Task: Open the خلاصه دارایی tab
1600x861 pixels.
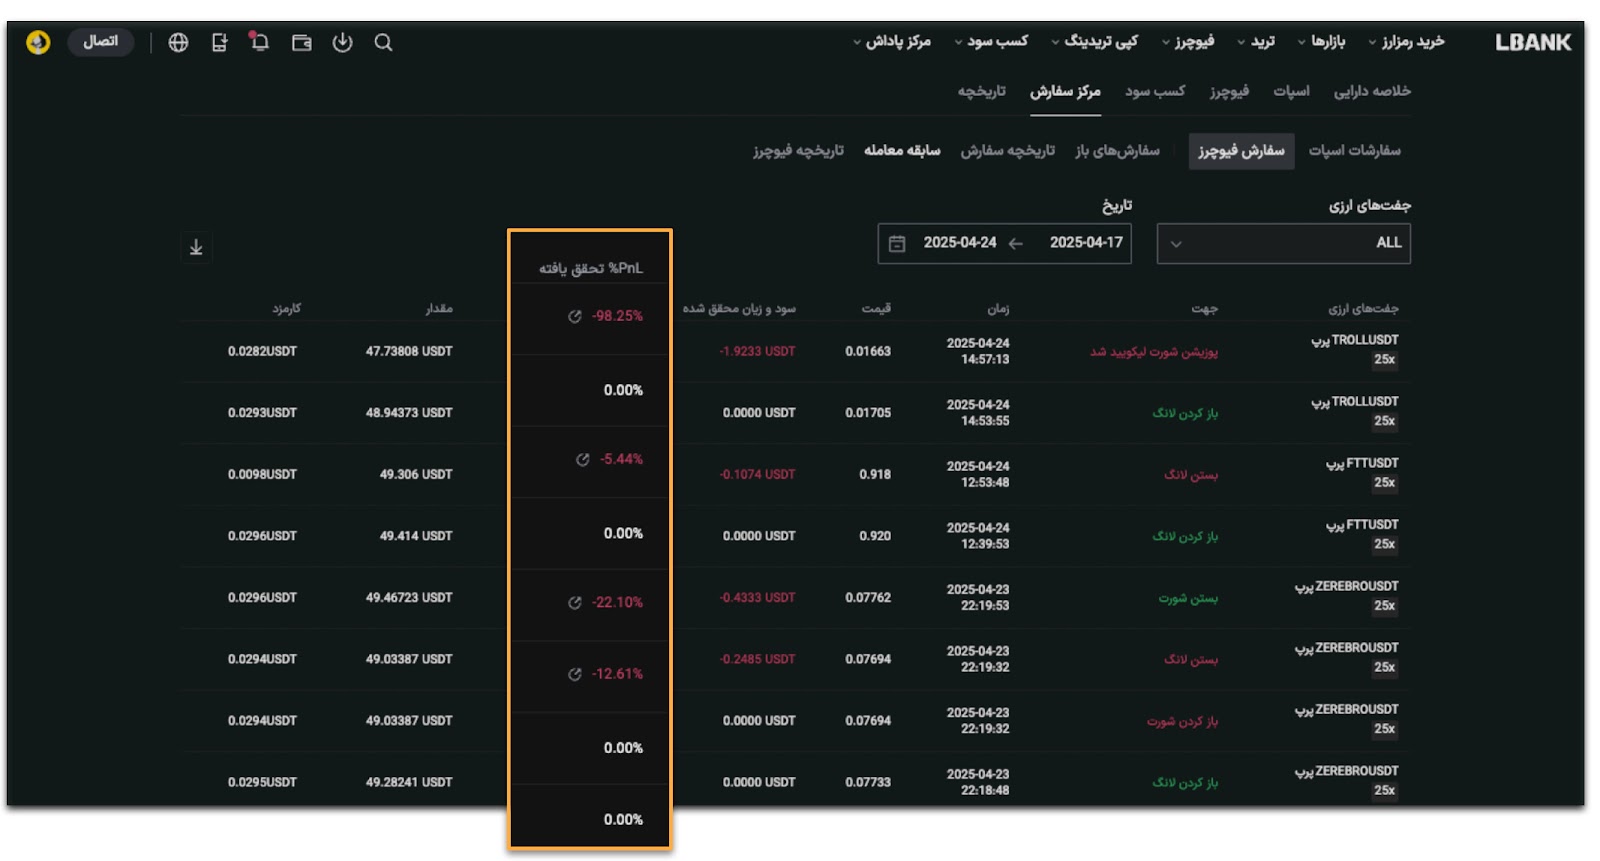Action: point(1372,92)
